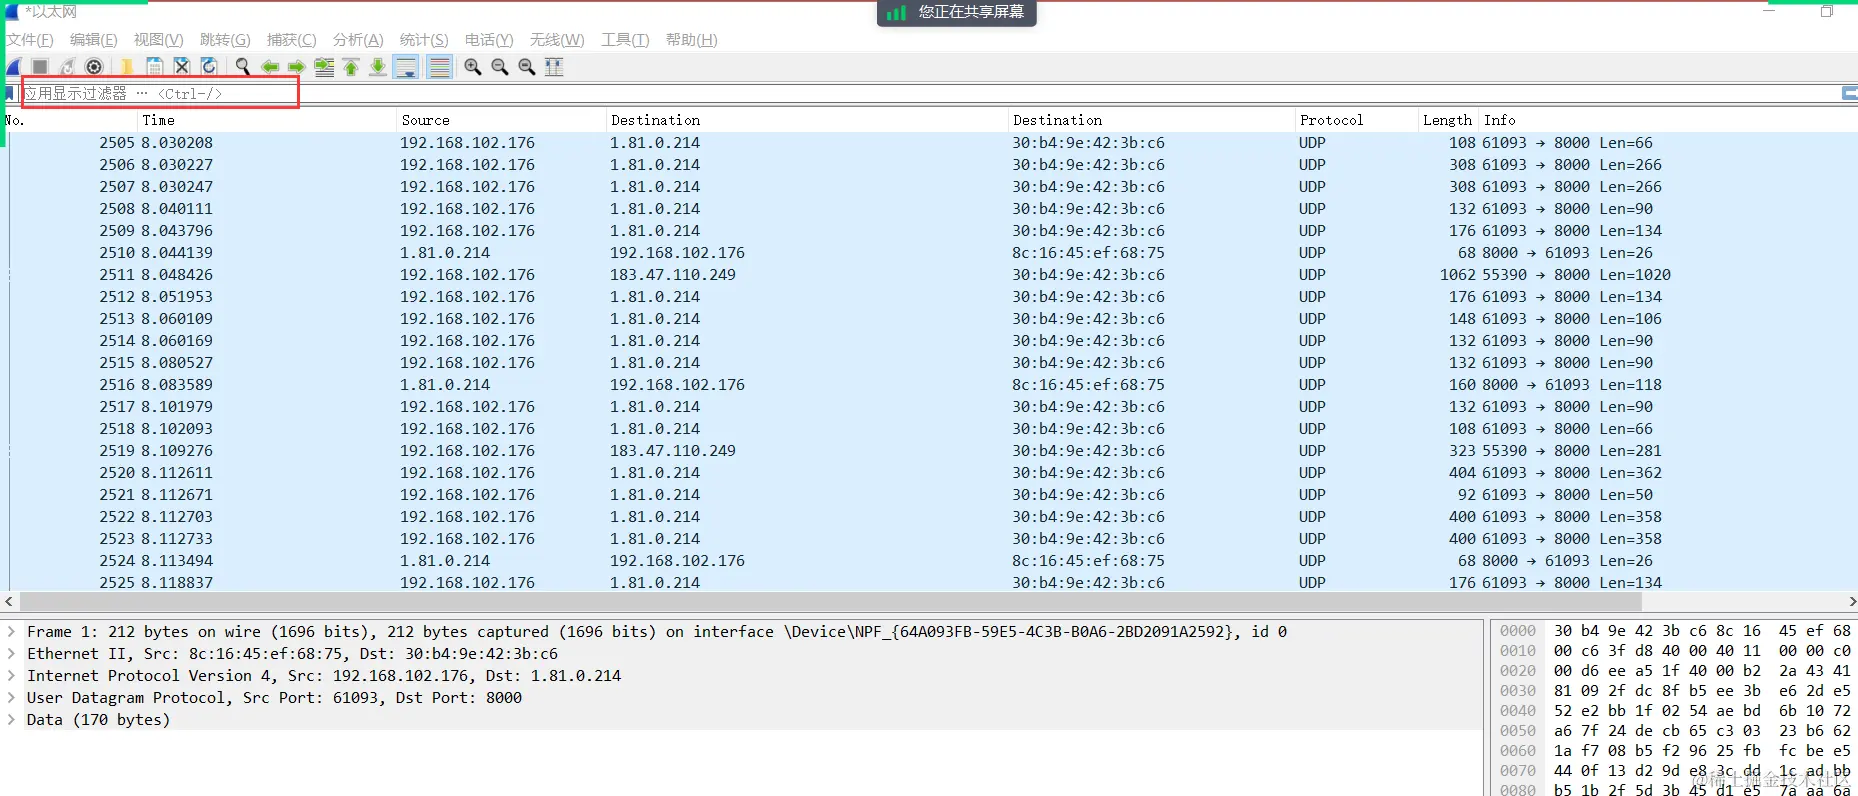Screen dimensions: 1858x796
Task: Sort by the Time column header
Action: (x=268, y=120)
